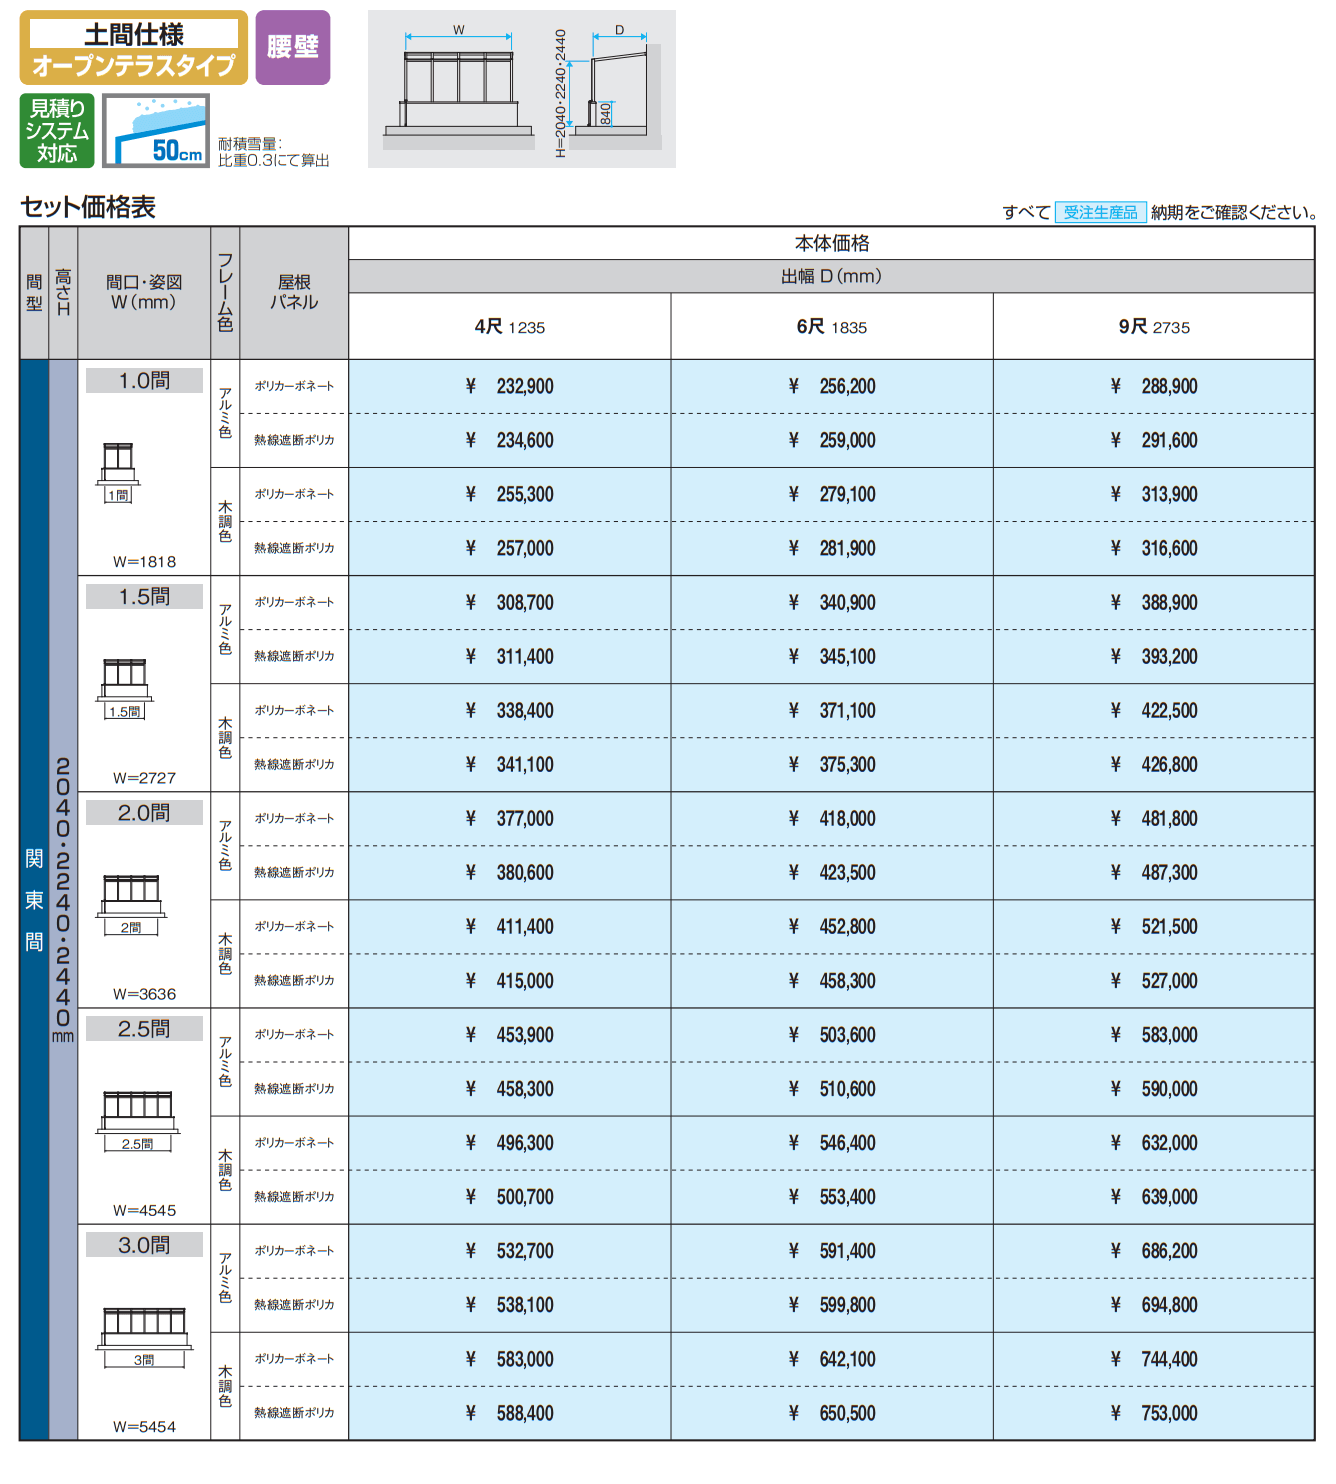1336x1484 pixels.
Task: Select the gold 土間仕様 オープンテラスタイプ badge
Action: pos(134,48)
